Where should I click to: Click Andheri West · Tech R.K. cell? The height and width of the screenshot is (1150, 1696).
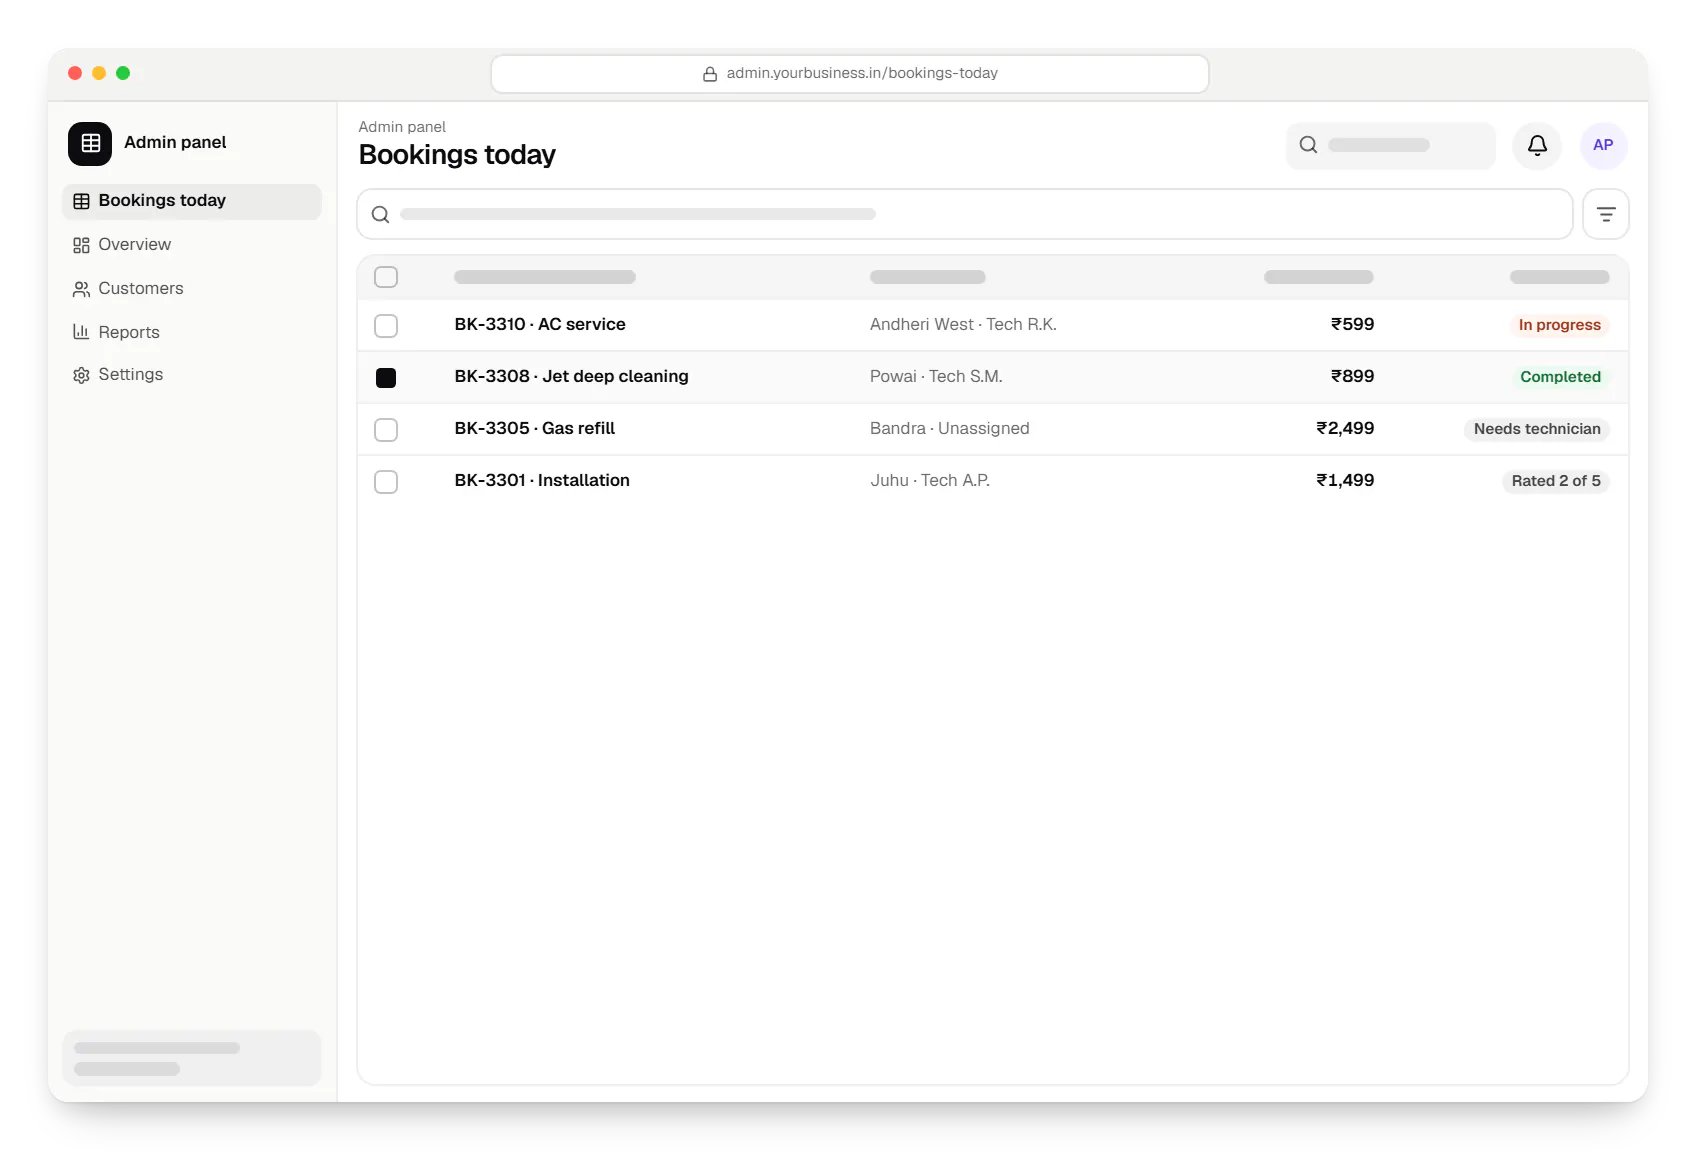963,325
